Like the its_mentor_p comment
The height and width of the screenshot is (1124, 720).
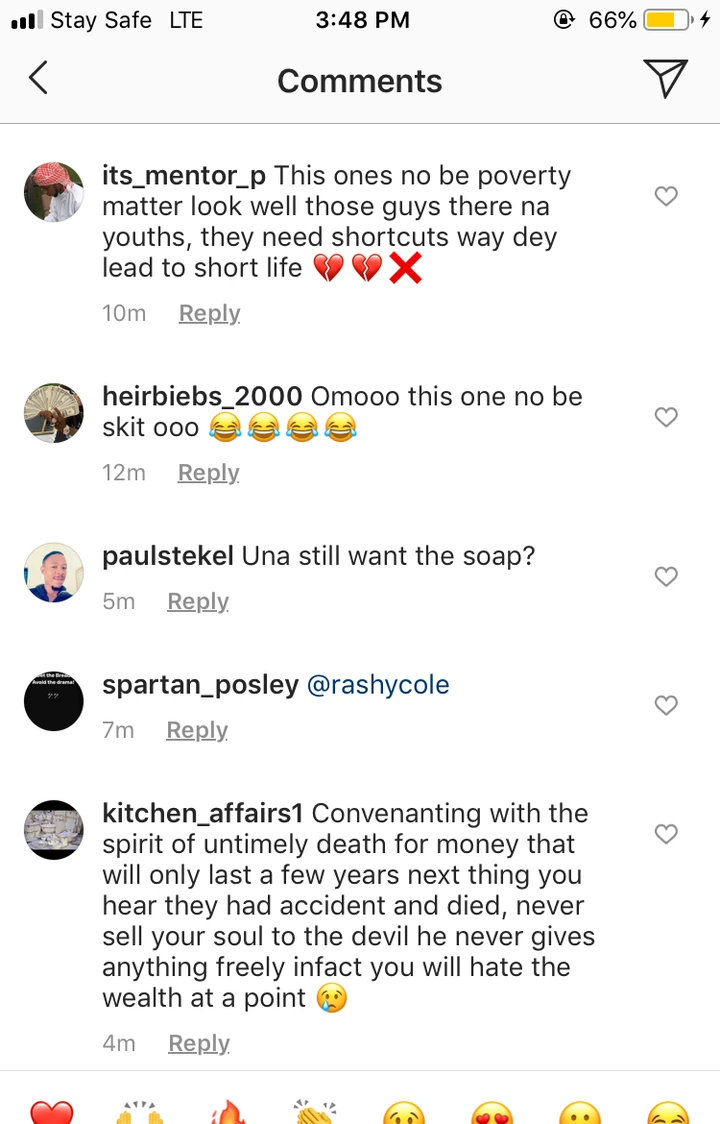[x=666, y=196]
